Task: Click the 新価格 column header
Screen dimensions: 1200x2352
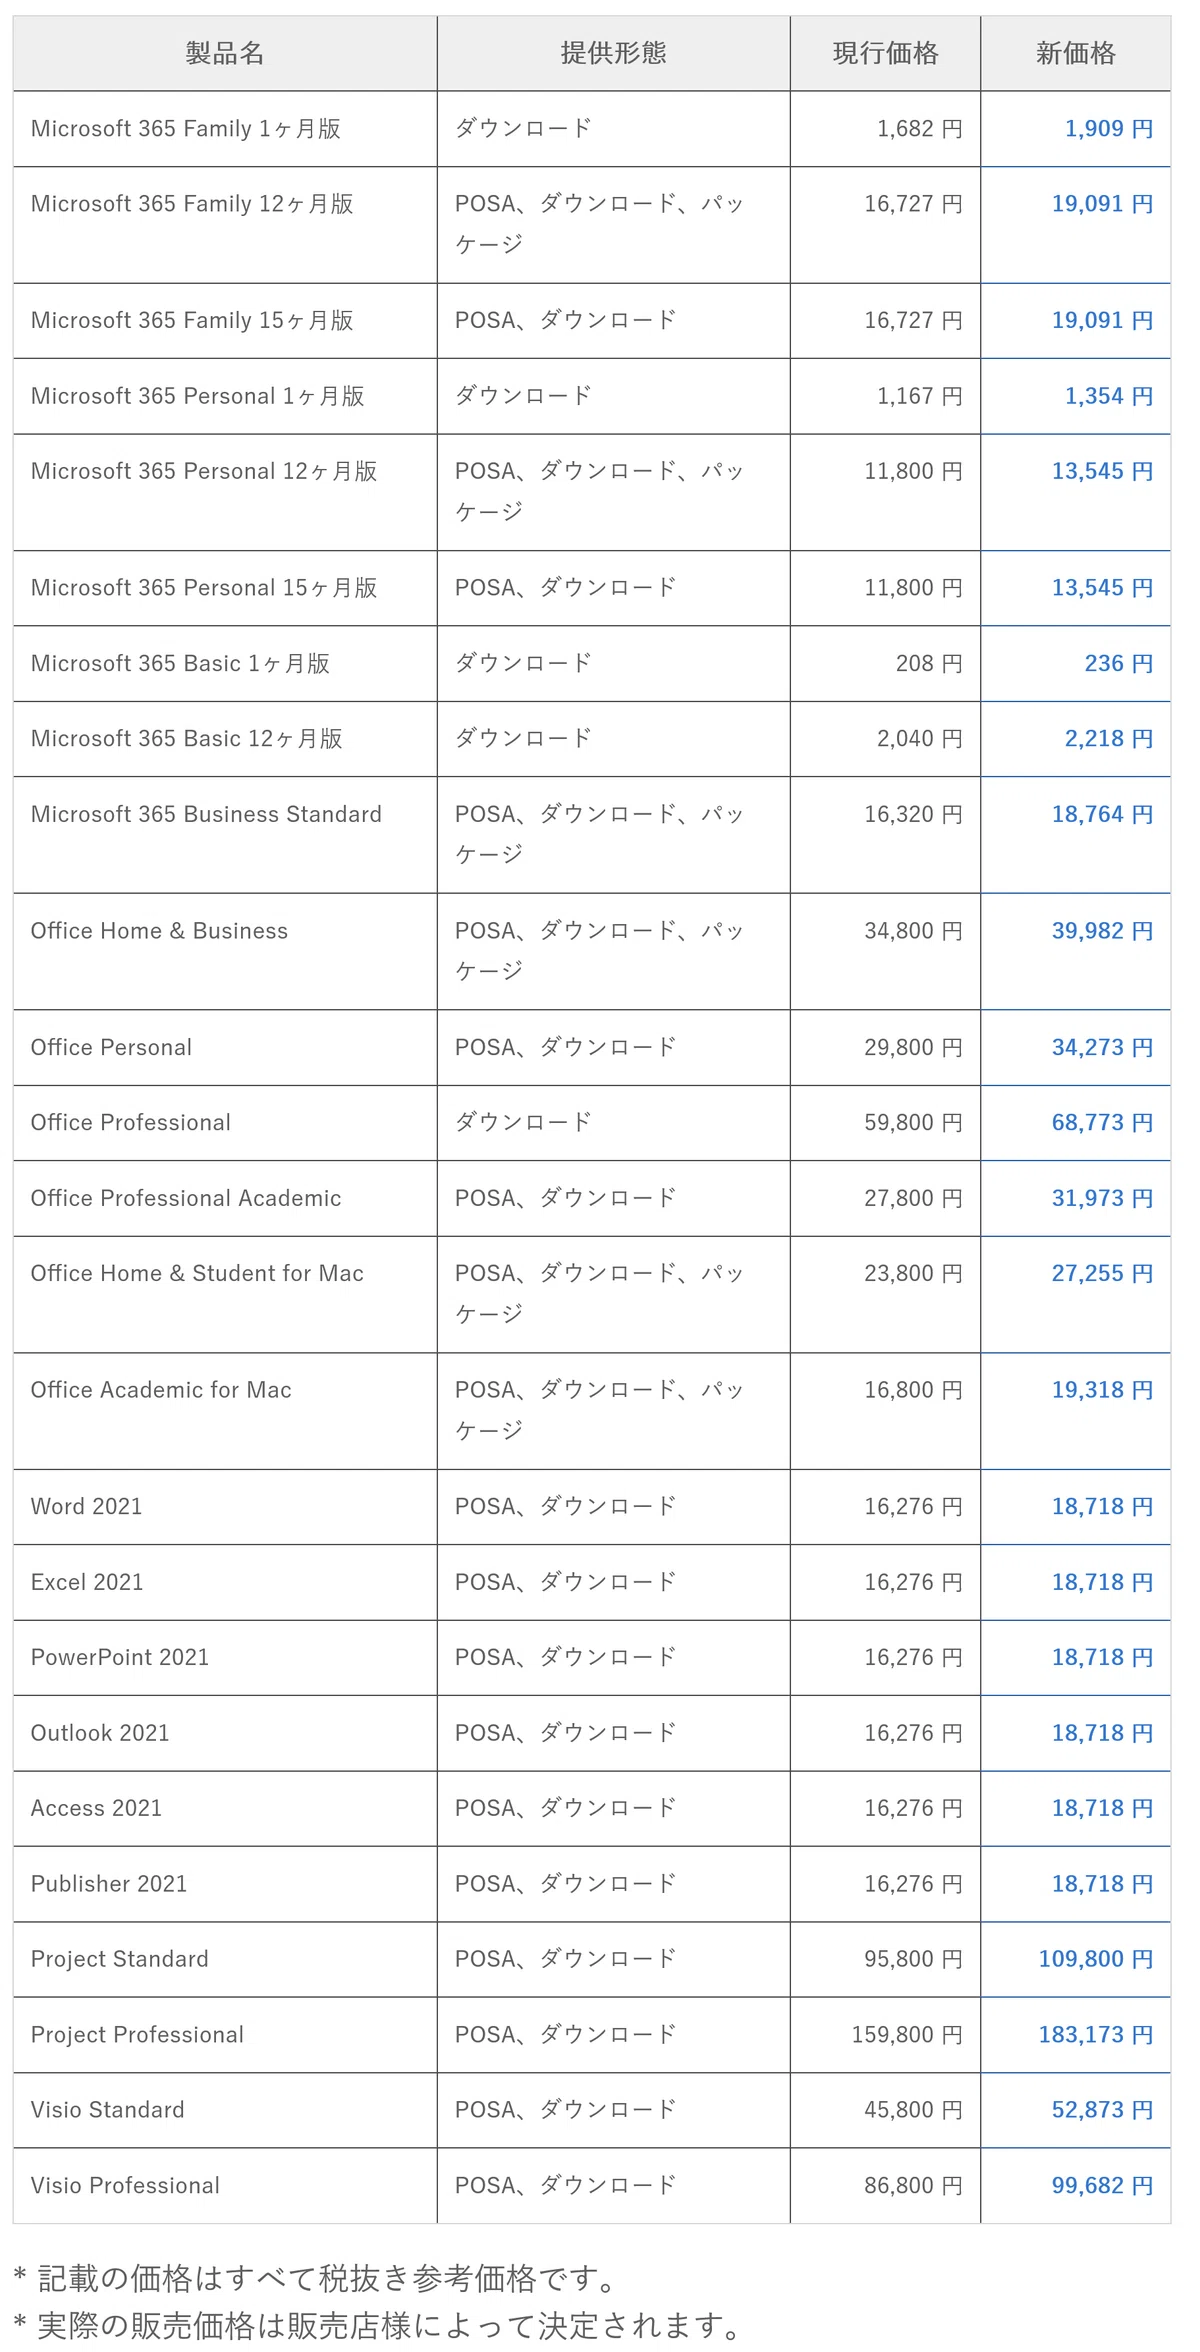Action: click(x=1075, y=54)
